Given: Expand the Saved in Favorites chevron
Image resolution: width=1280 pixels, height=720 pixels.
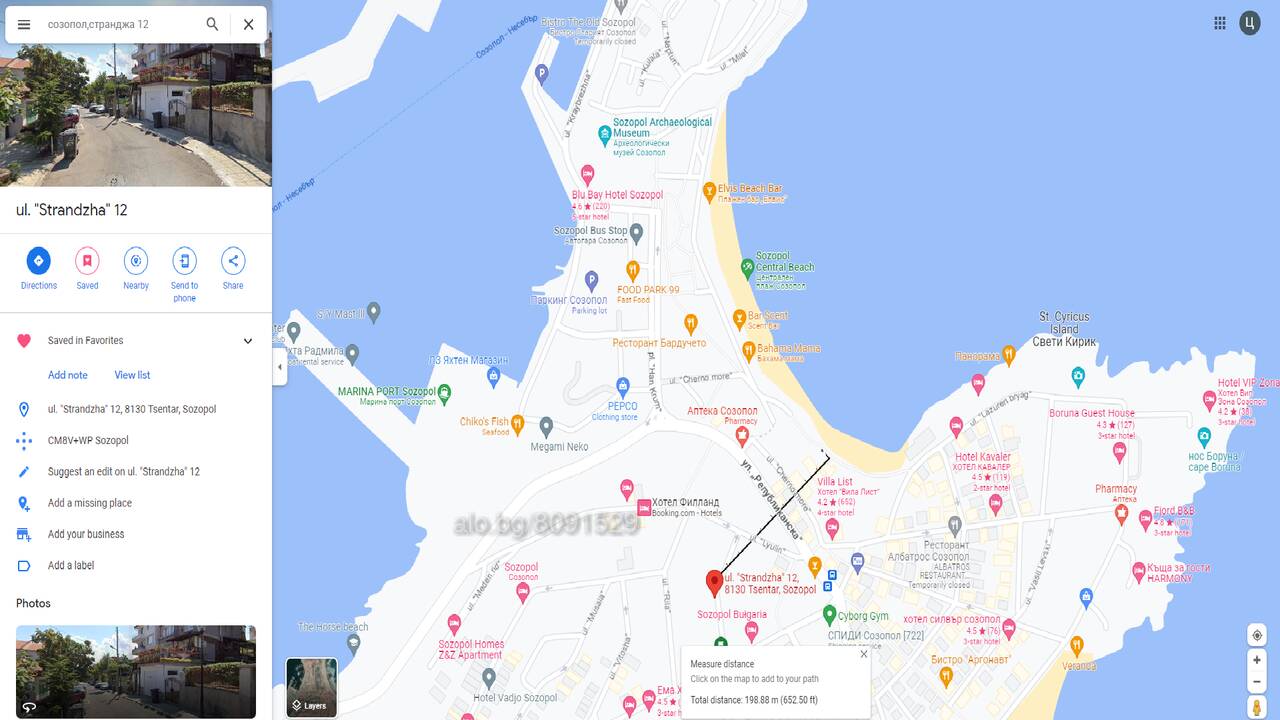Looking at the screenshot, I should [x=248, y=341].
